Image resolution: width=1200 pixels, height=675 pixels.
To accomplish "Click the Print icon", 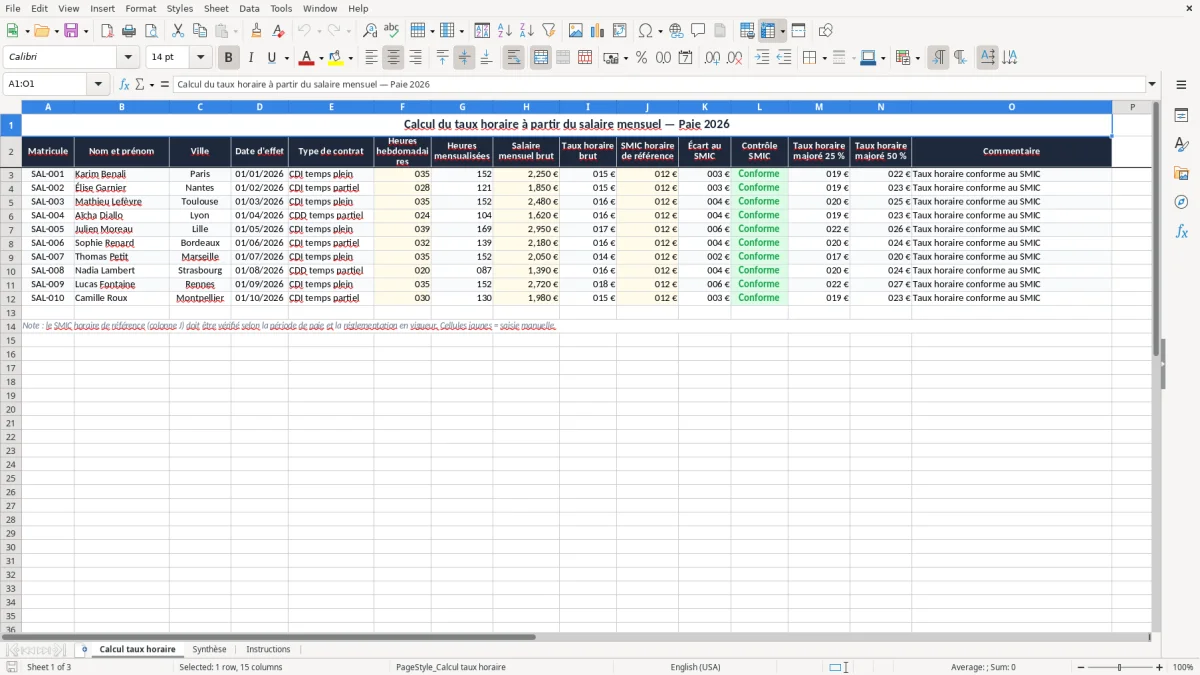I will point(129,31).
